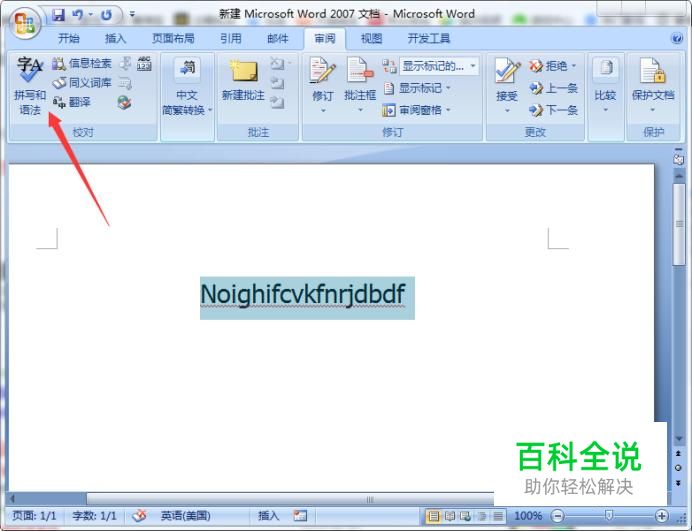Open the 开发工具 tab
Screen dimensions: 692x531
(x=429, y=39)
